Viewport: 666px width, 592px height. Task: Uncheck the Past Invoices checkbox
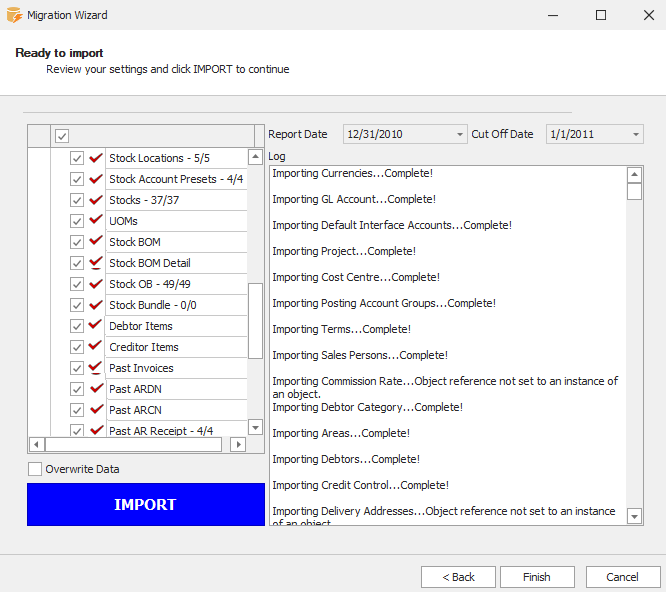(x=77, y=368)
